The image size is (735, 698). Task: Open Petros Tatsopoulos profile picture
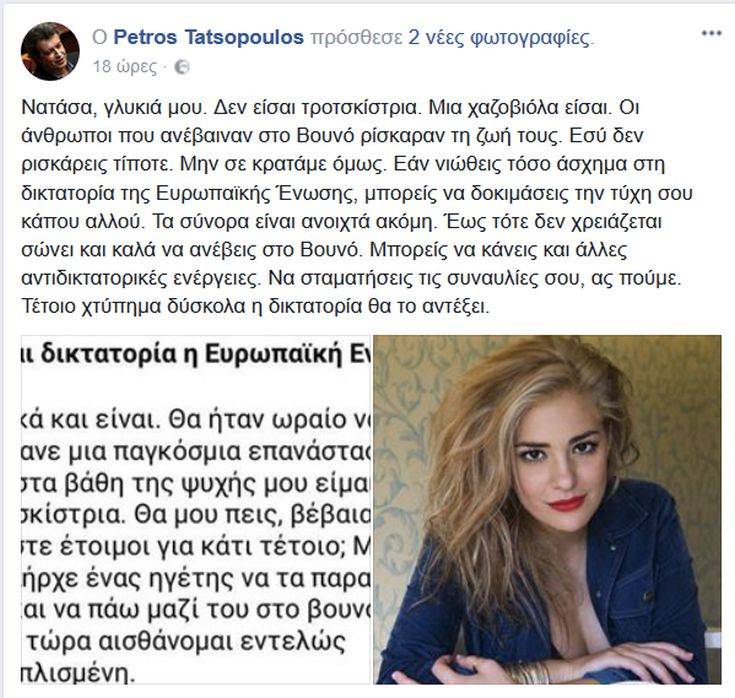50,51
